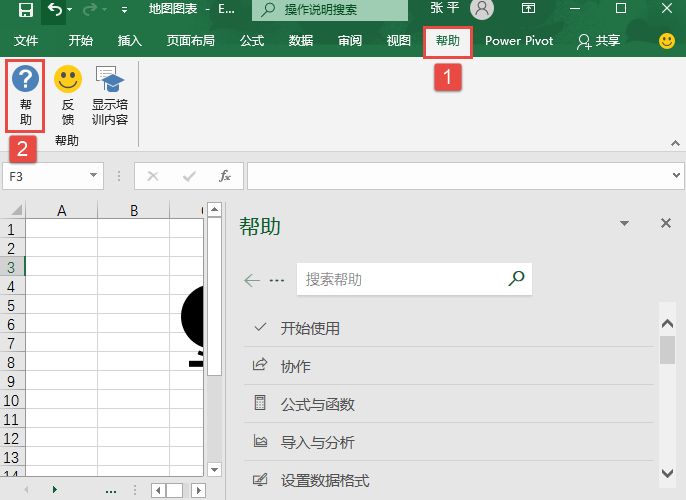Click the green next-sheet navigation arrow
Image resolution: width=686 pixels, height=500 pixels.
point(54,489)
